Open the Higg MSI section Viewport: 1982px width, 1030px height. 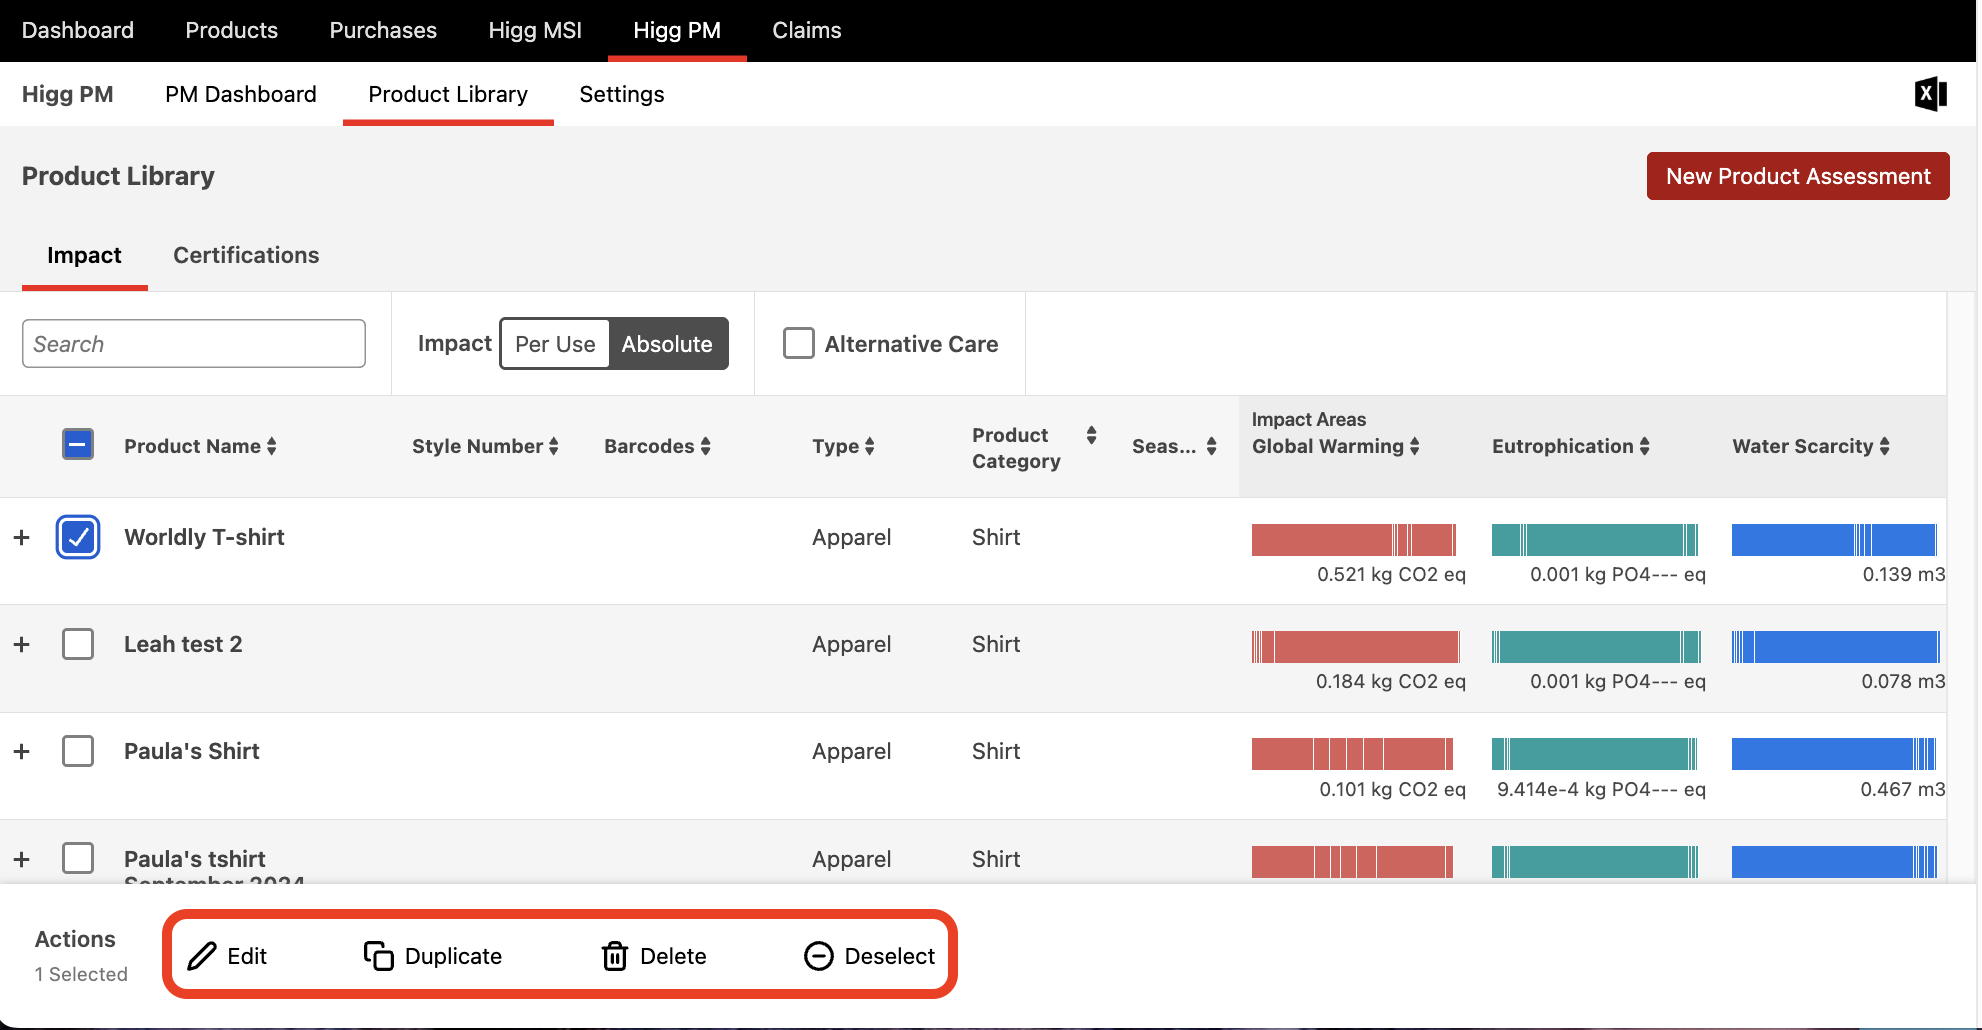click(535, 30)
